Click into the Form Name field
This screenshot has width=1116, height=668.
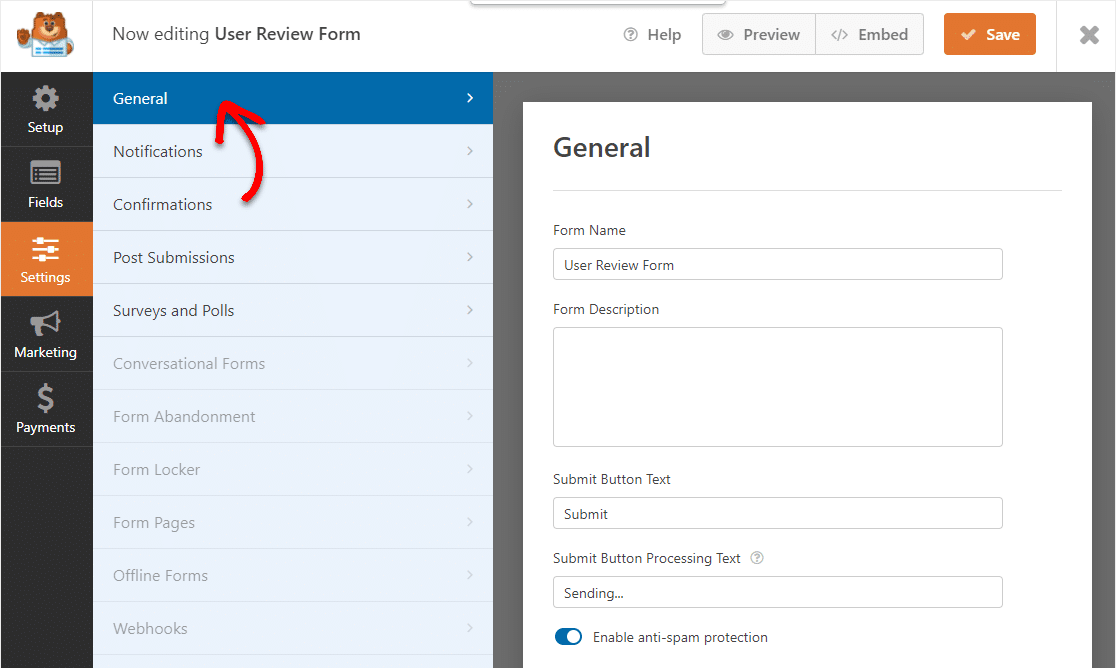(x=777, y=265)
